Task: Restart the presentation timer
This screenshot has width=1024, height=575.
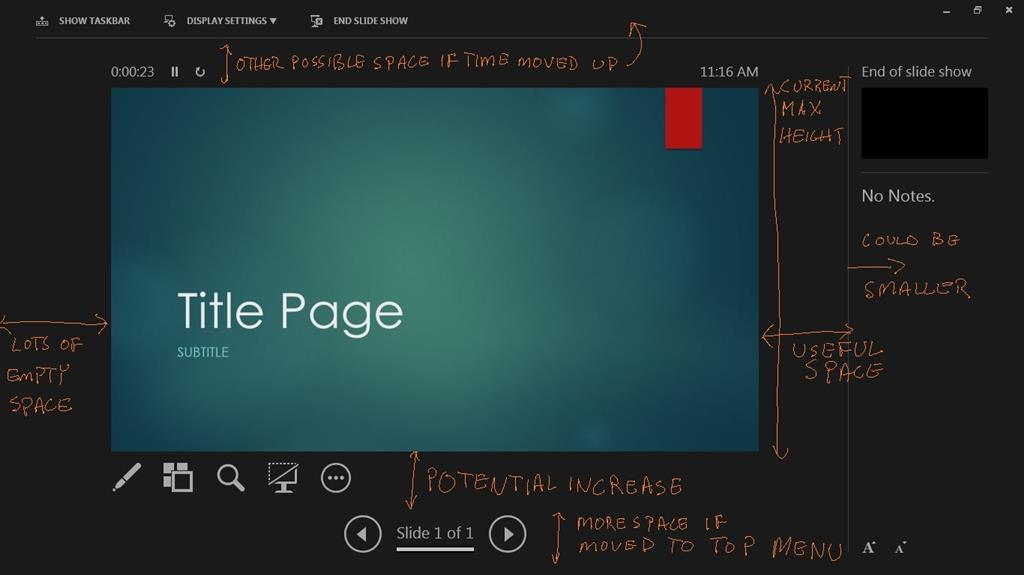Action: pos(200,72)
